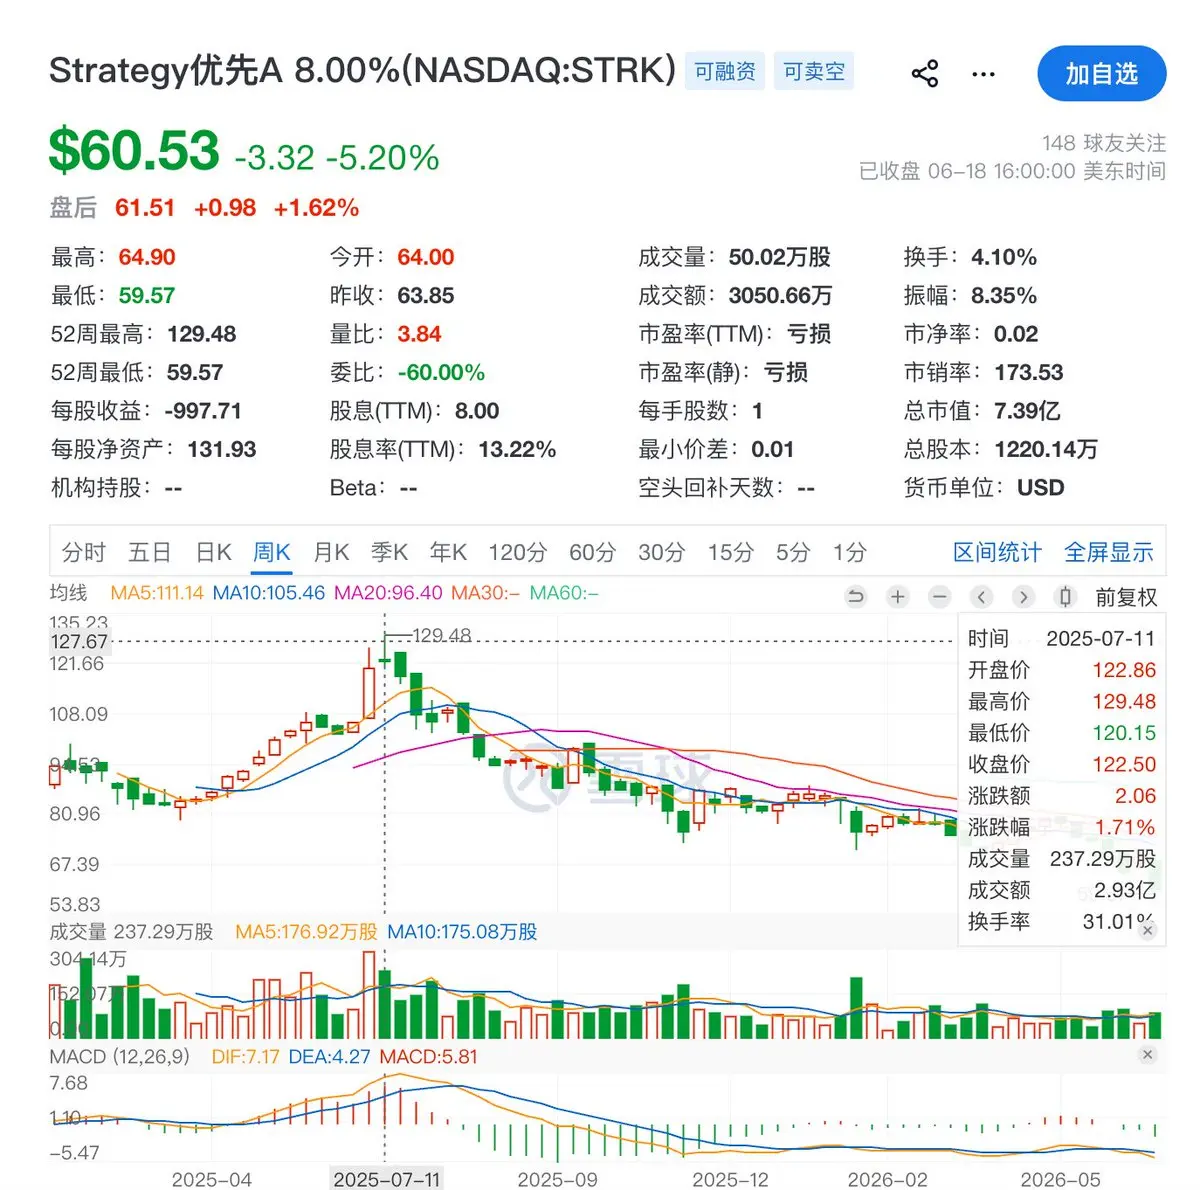This screenshot has height=1190, width=1200.
Task: Click the MA5:111.14 moving average label
Action: tap(157, 593)
